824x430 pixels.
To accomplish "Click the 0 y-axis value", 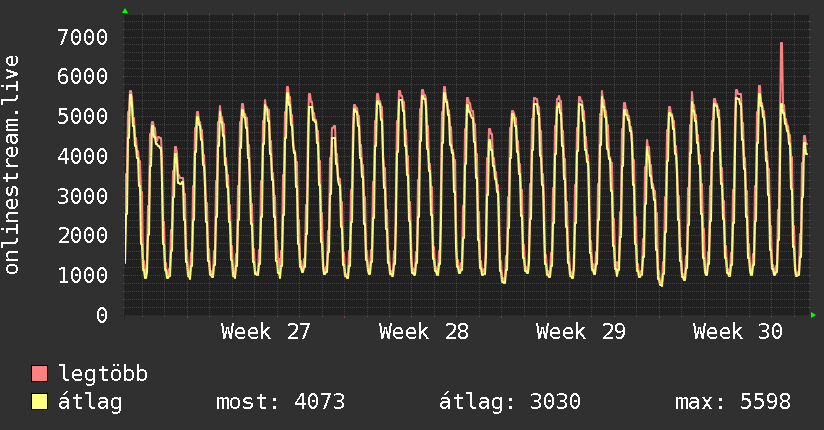I will coord(102,315).
